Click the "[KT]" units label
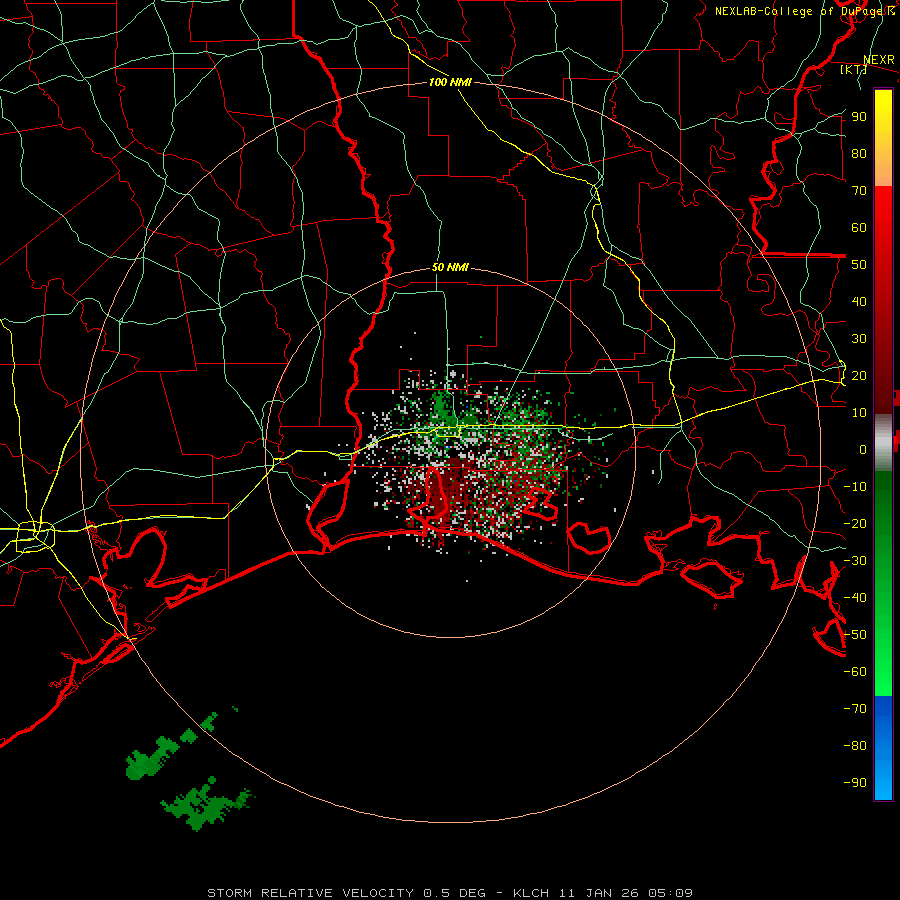The width and height of the screenshot is (900, 900). pyautogui.click(x=853, y=69)
